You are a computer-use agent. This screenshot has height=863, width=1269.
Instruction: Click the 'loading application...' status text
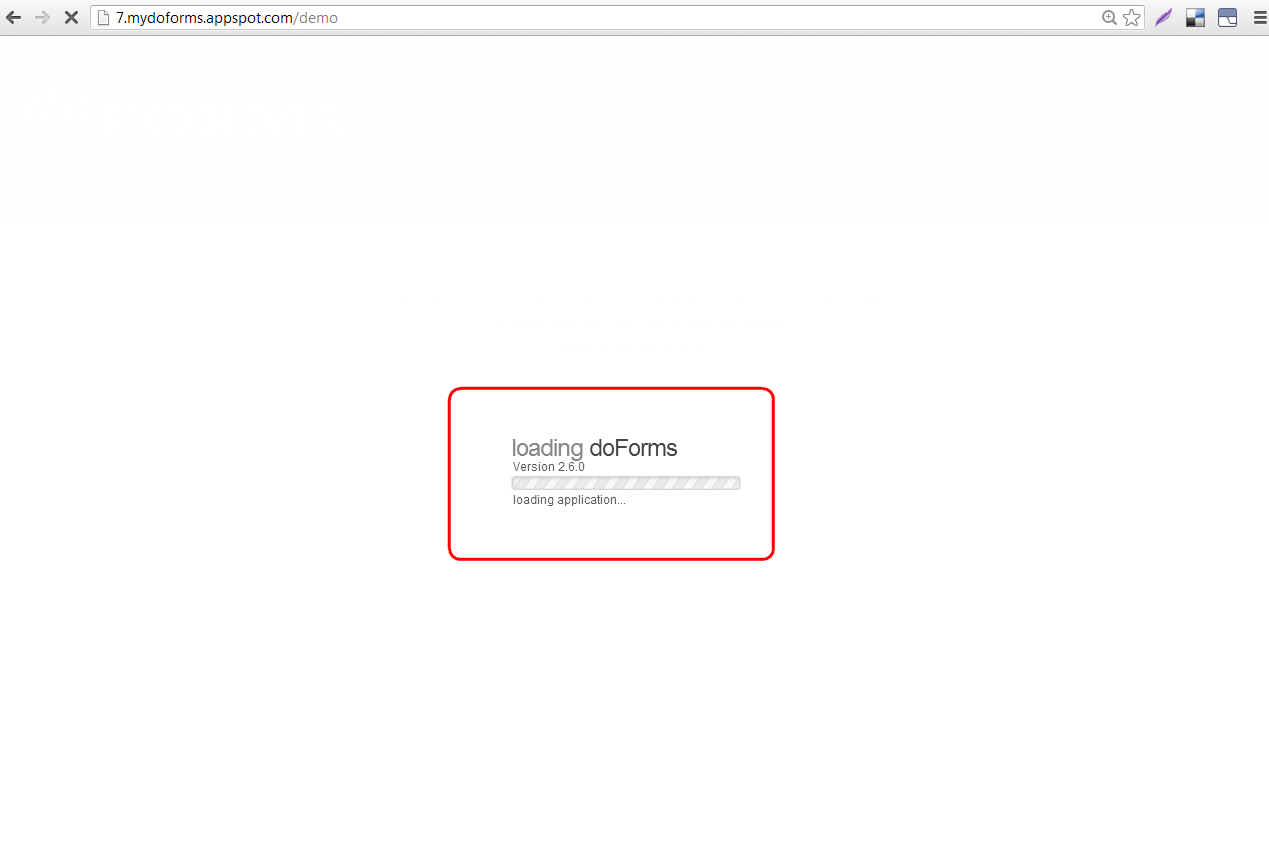(x=569, y=500)
